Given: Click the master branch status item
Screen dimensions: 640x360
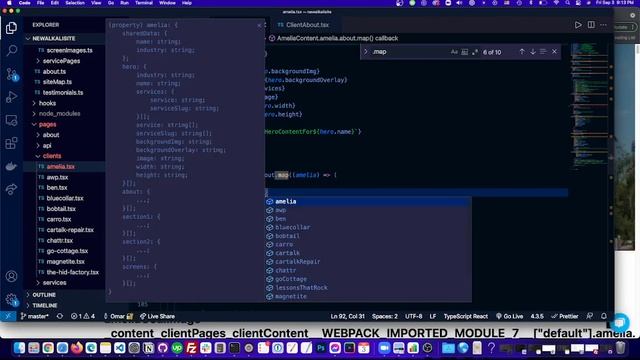Looking at the screenshot, I should [34, 316].
